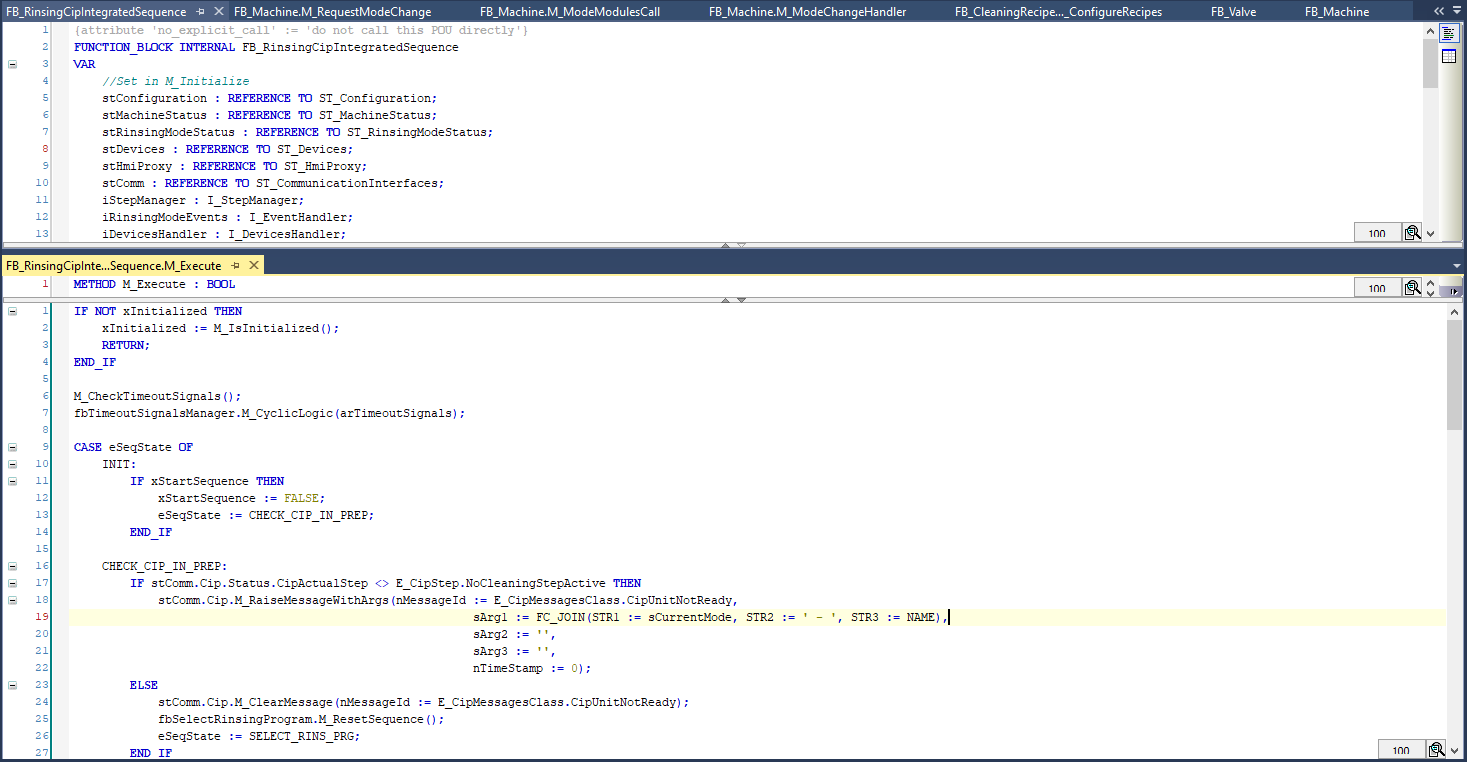Viewport: 1467px width, 762px height.
Task: Click the zoom magnifier icon in the M_Execute header
Action: coord(1412,288)
